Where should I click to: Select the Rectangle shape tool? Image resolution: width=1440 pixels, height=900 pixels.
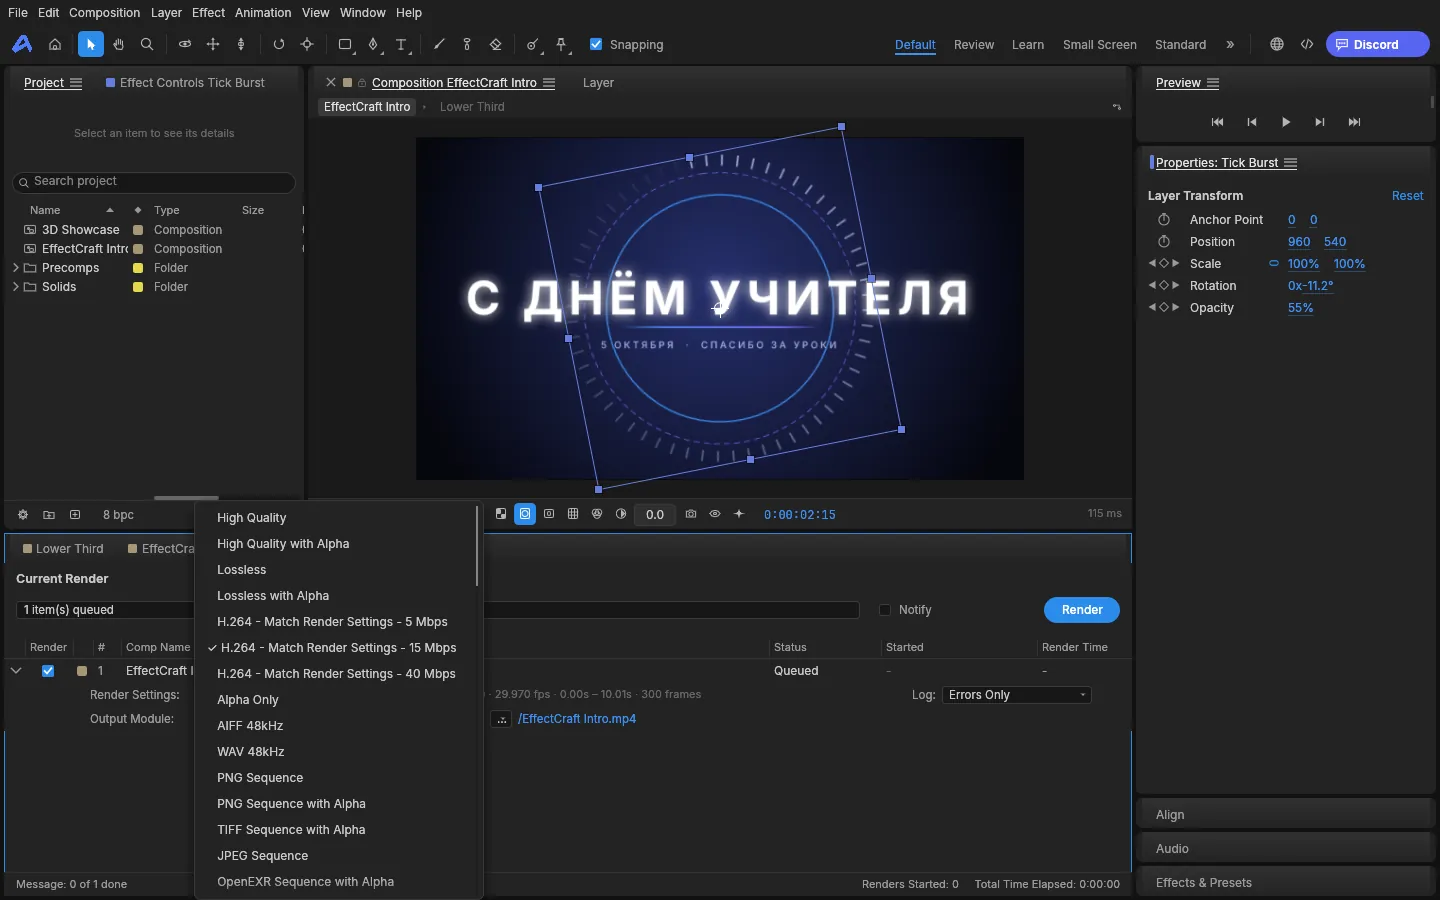[x=345, y=45]
